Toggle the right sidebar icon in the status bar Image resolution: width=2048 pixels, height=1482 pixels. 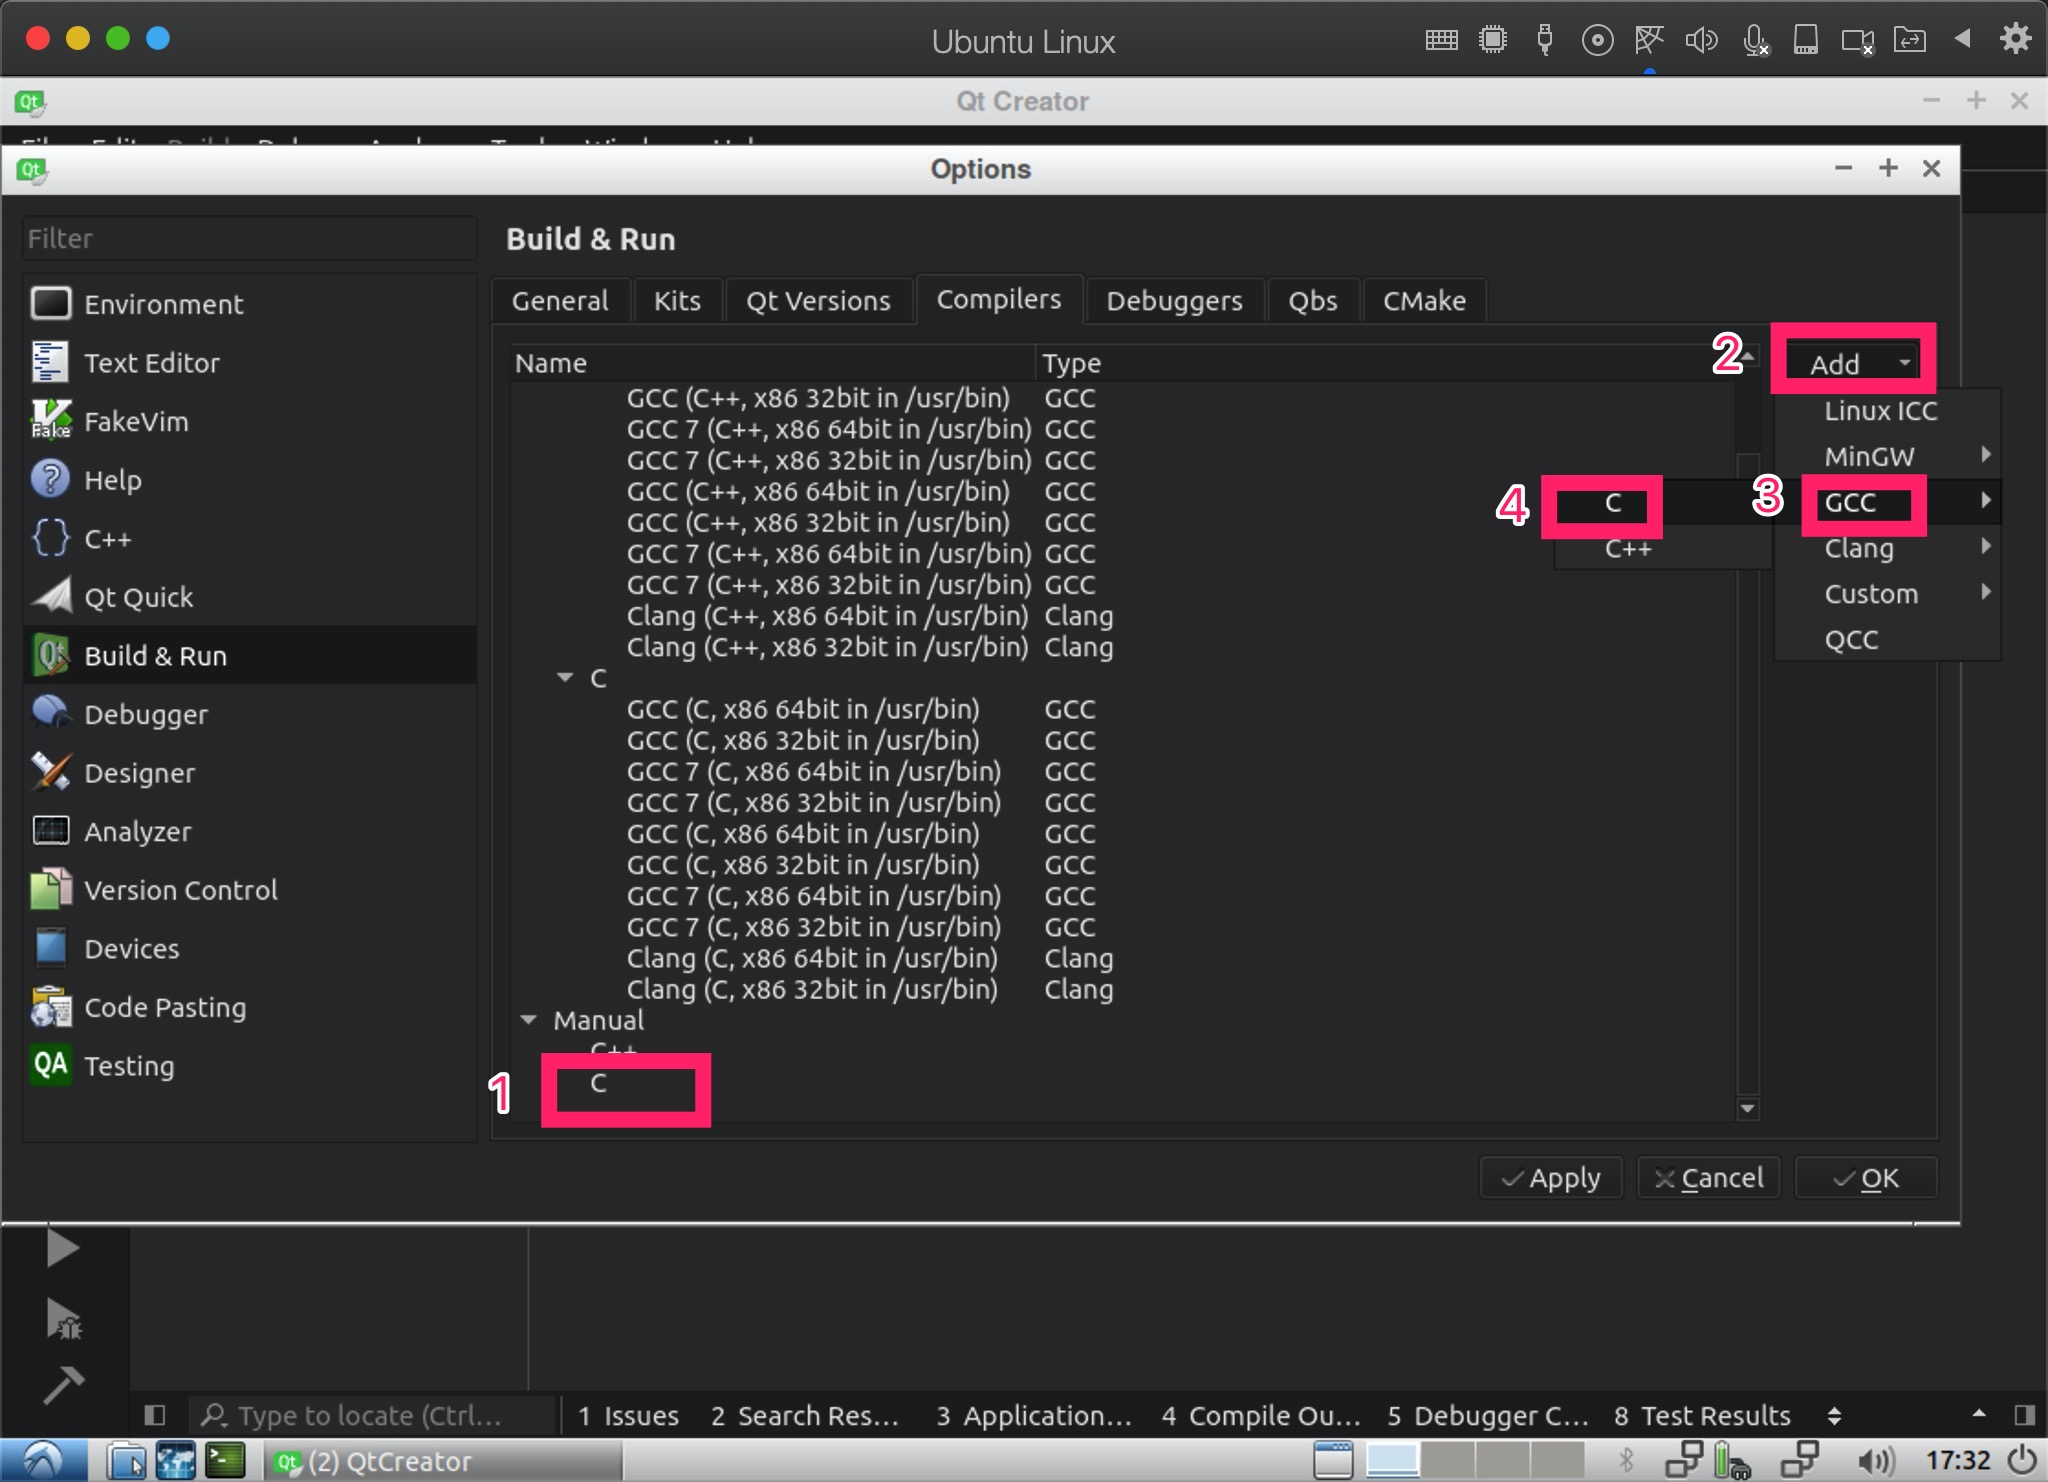click(2024, 1415)
